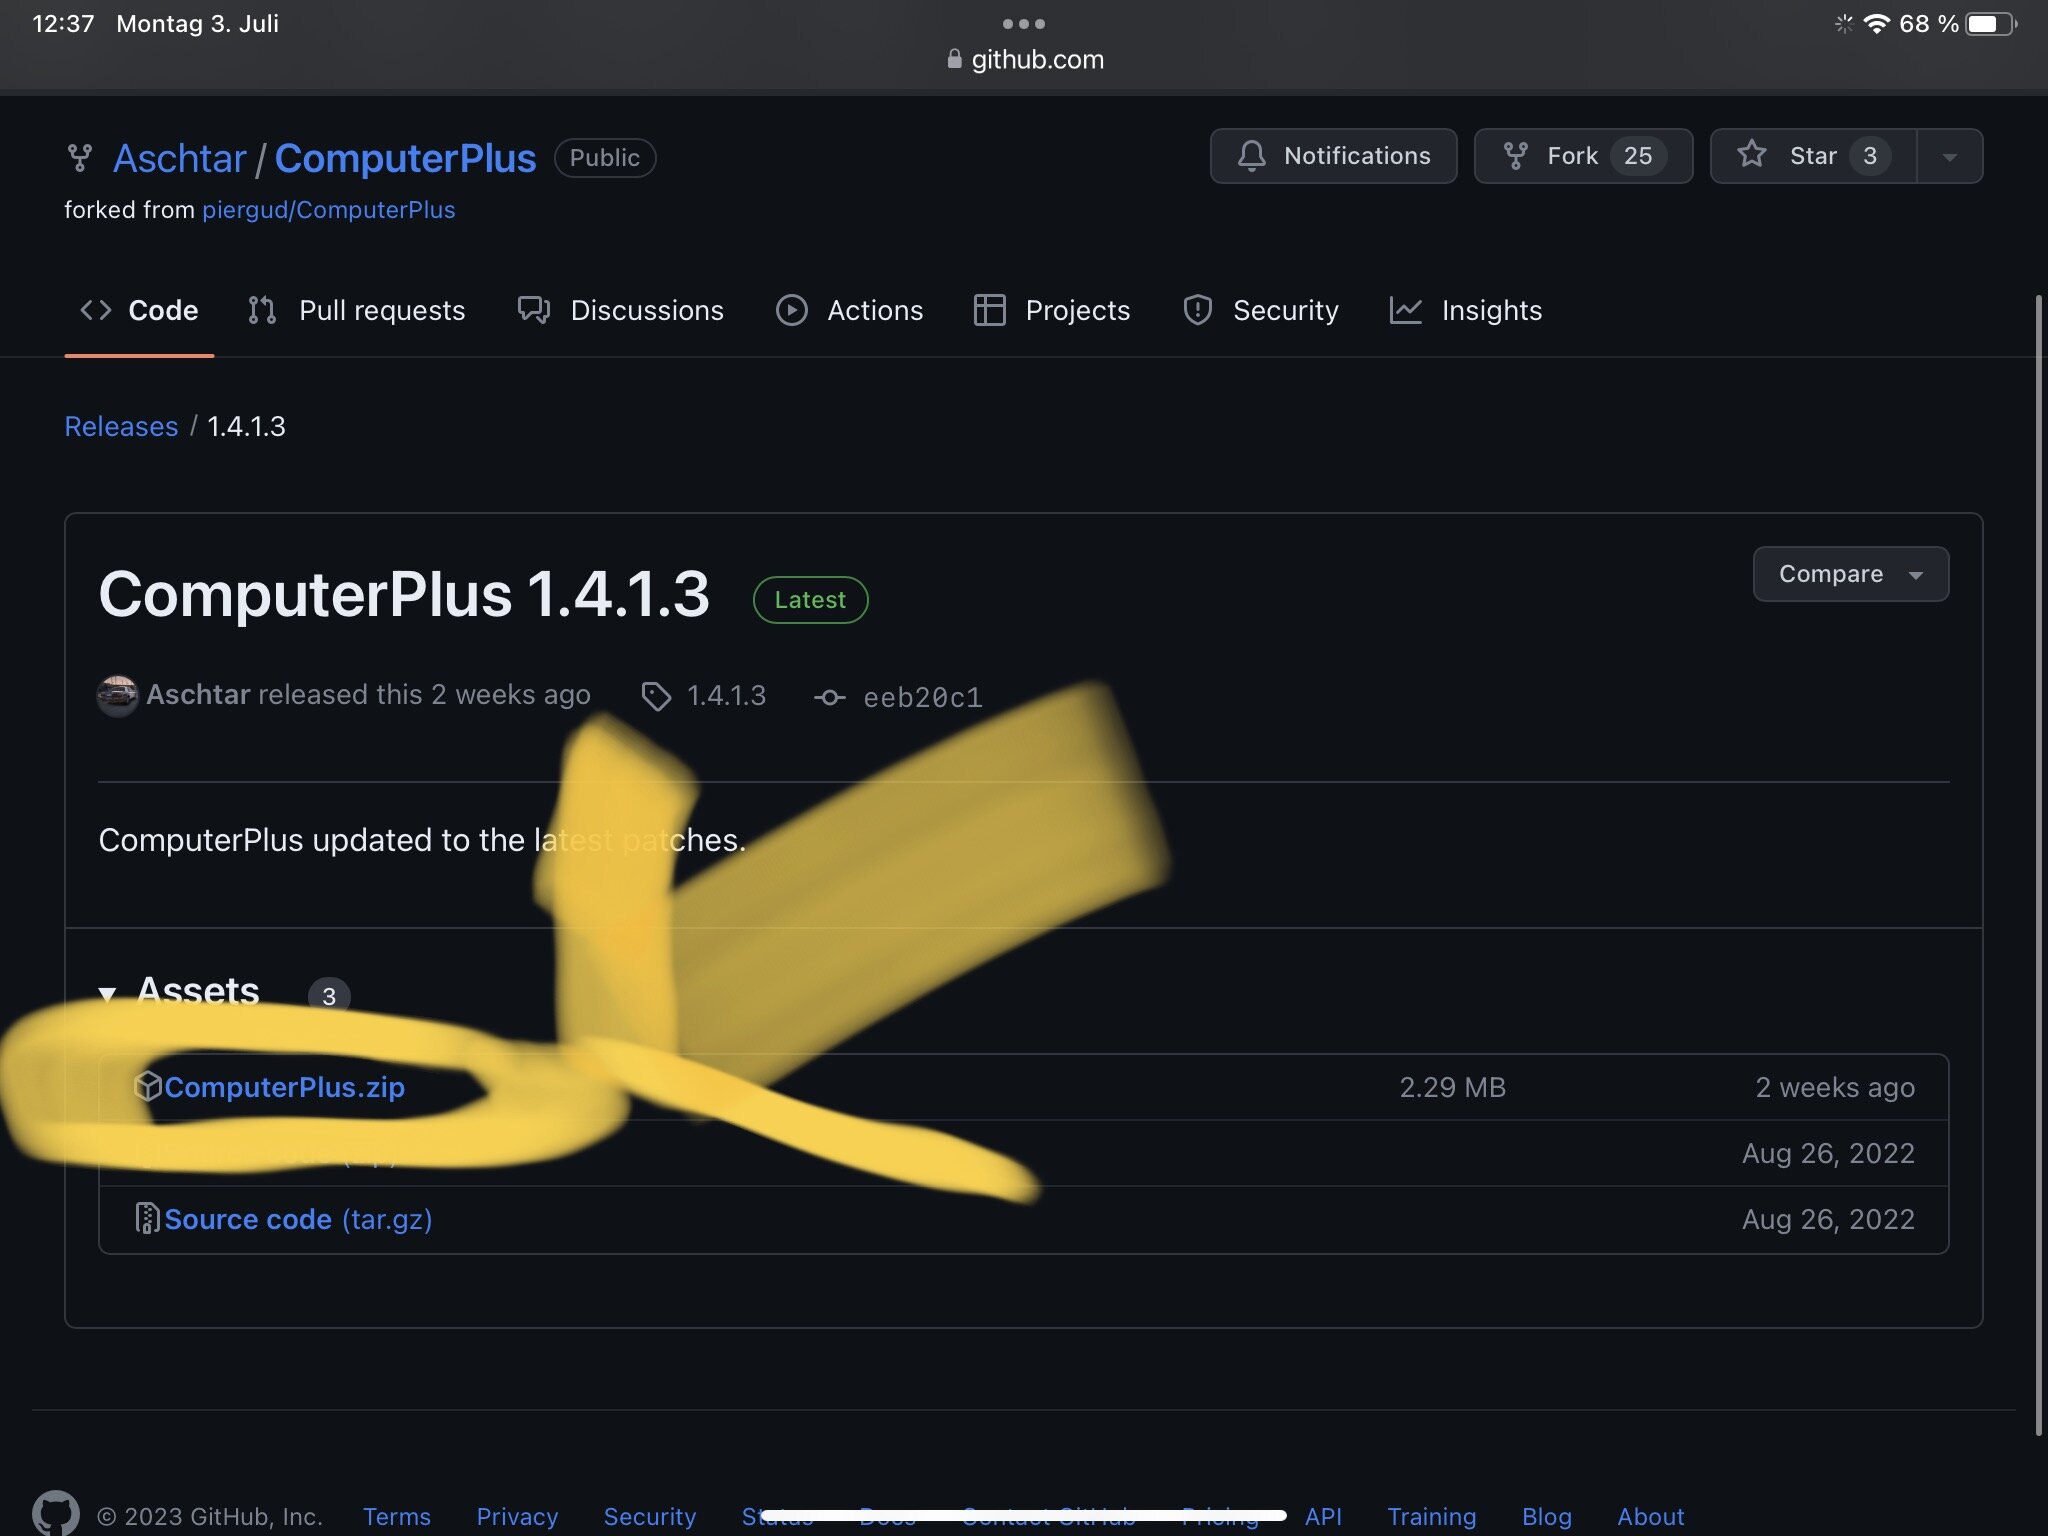
Task: Tap the three-dot multitasking menu at top
Action: point(1023,23)
